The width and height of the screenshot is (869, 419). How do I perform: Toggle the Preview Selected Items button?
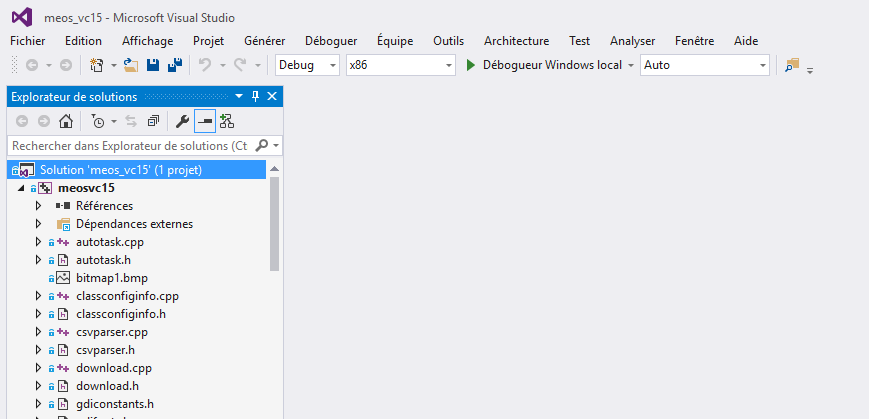tap(205, 121)
